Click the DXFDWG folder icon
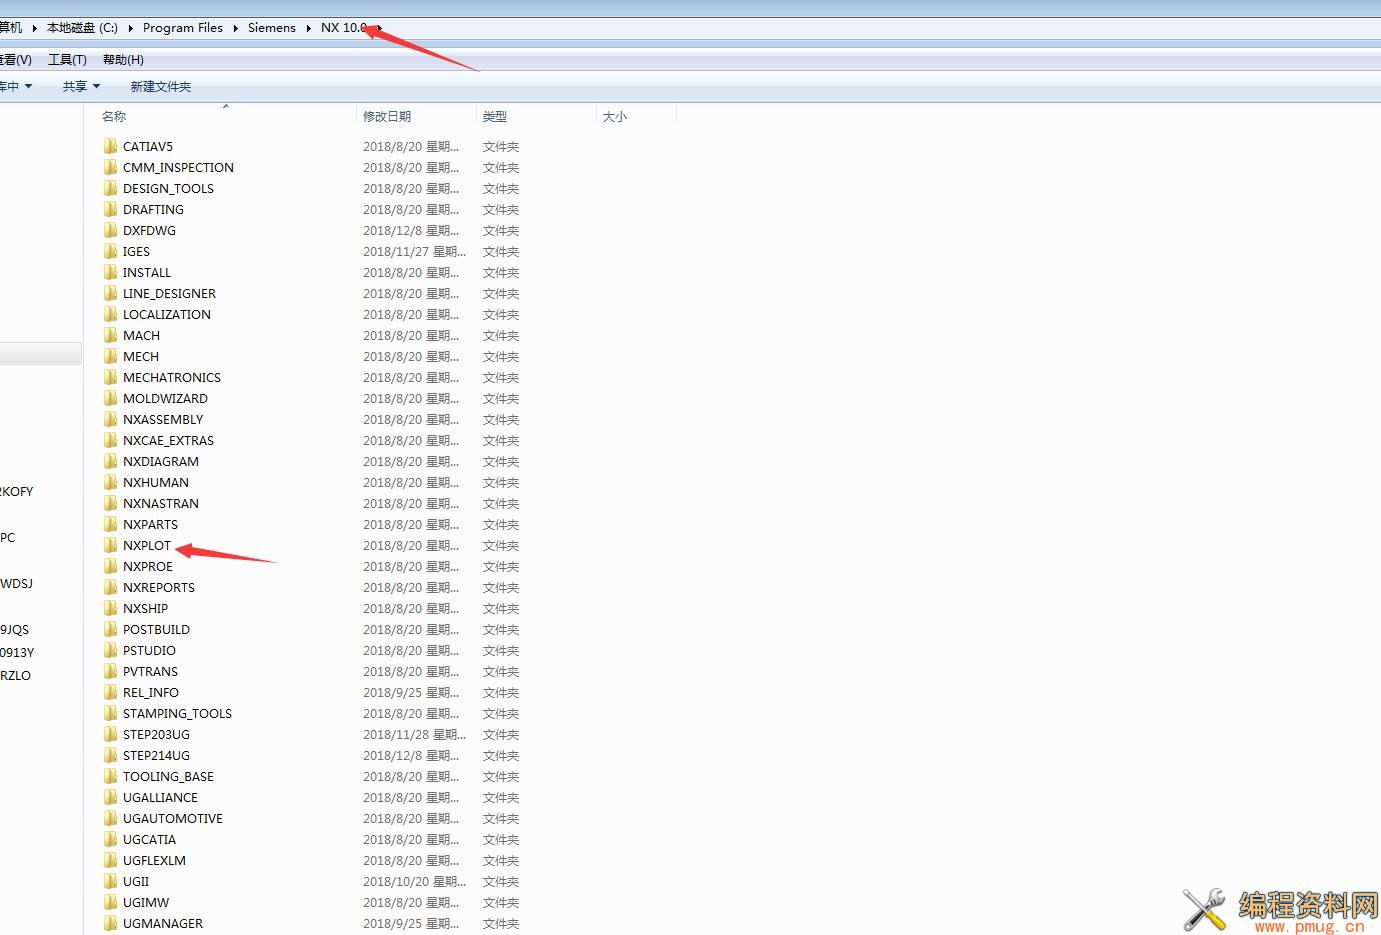The width and height of the screenshot is (1381, 935). pyautogui.click(x=110, y=230)
